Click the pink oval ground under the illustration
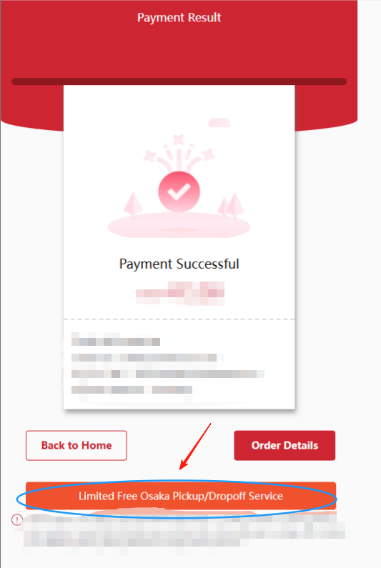 (179, 225)
